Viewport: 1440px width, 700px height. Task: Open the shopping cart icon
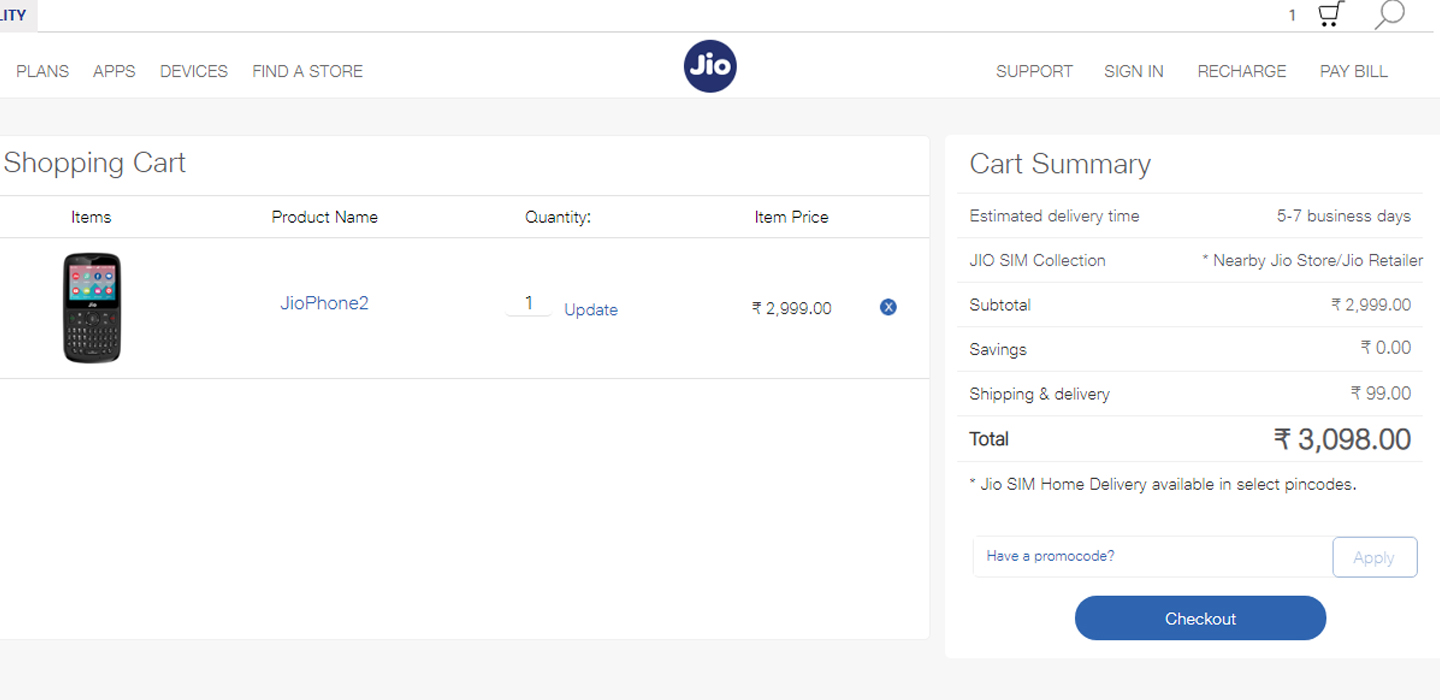[1330, 15]
